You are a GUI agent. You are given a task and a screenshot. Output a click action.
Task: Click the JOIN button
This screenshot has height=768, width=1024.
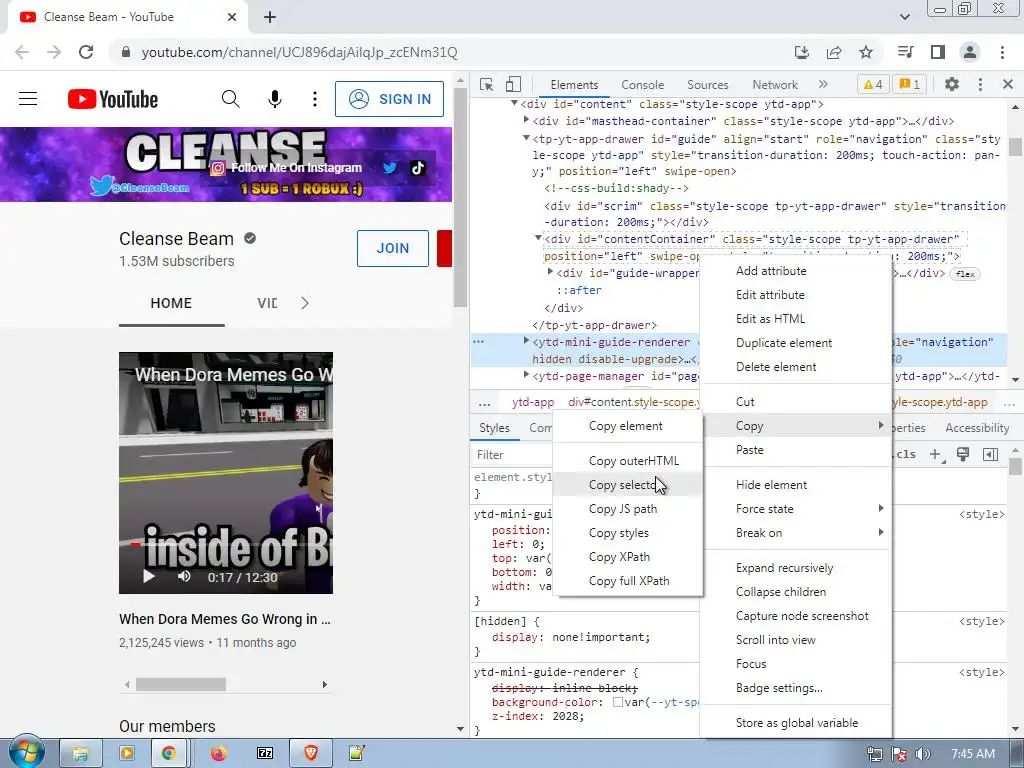pos(392,248)
